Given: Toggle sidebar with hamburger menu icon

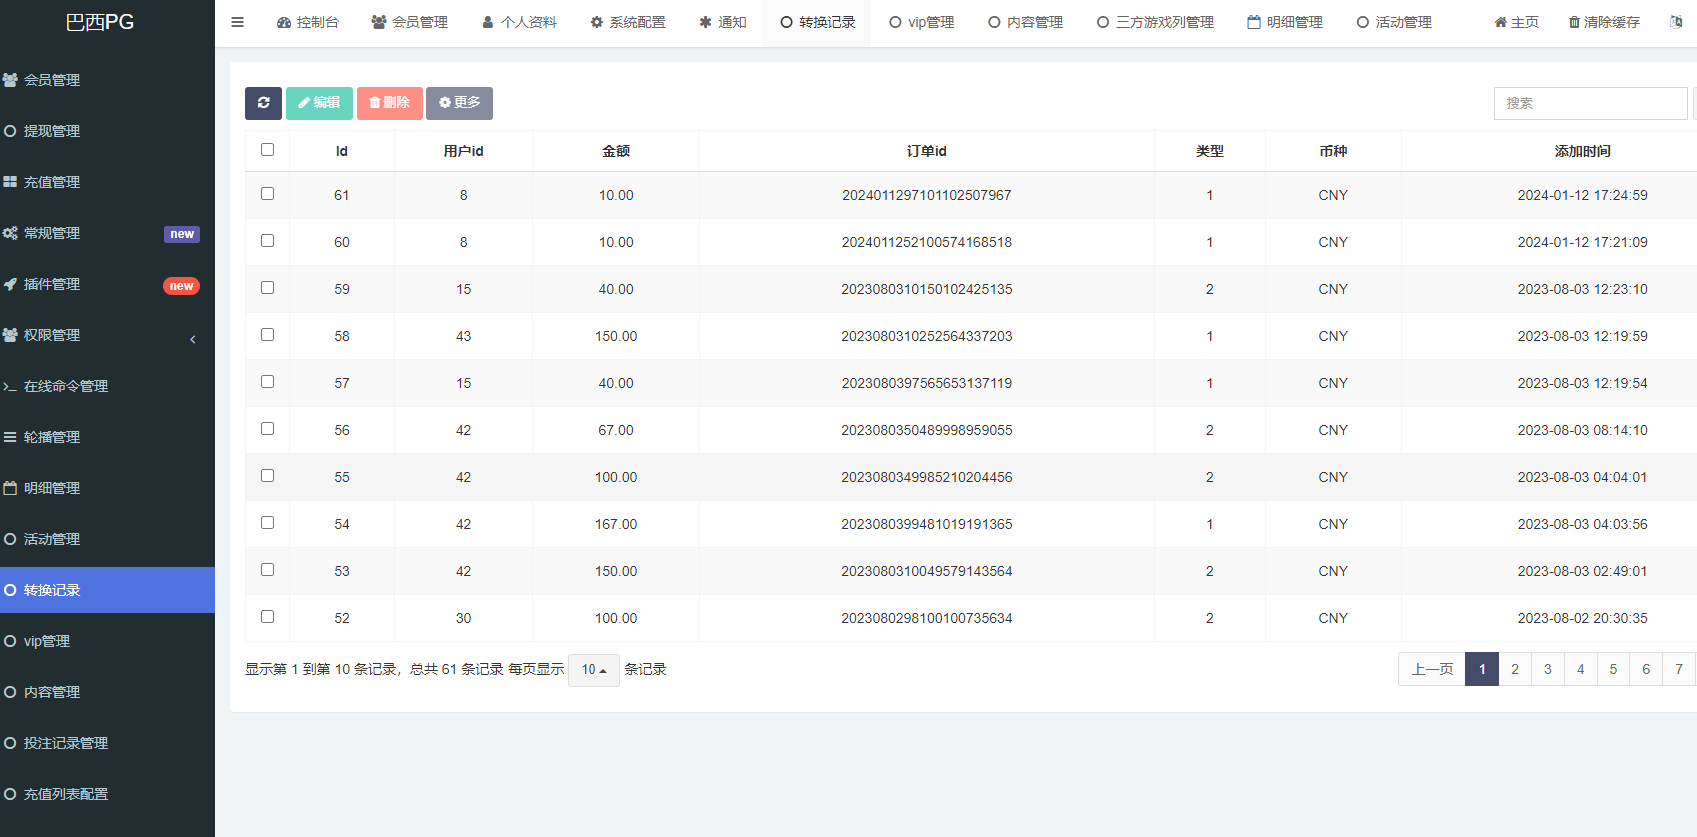Looking at the screenshot, I should point(238,22).
